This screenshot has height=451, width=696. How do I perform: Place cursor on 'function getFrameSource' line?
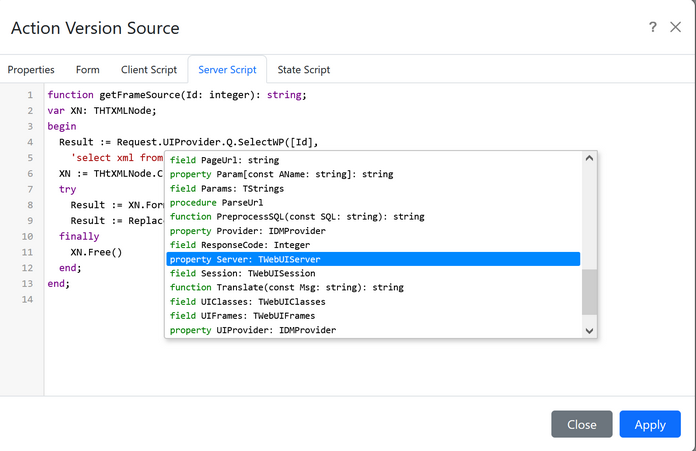coord(177,95)
